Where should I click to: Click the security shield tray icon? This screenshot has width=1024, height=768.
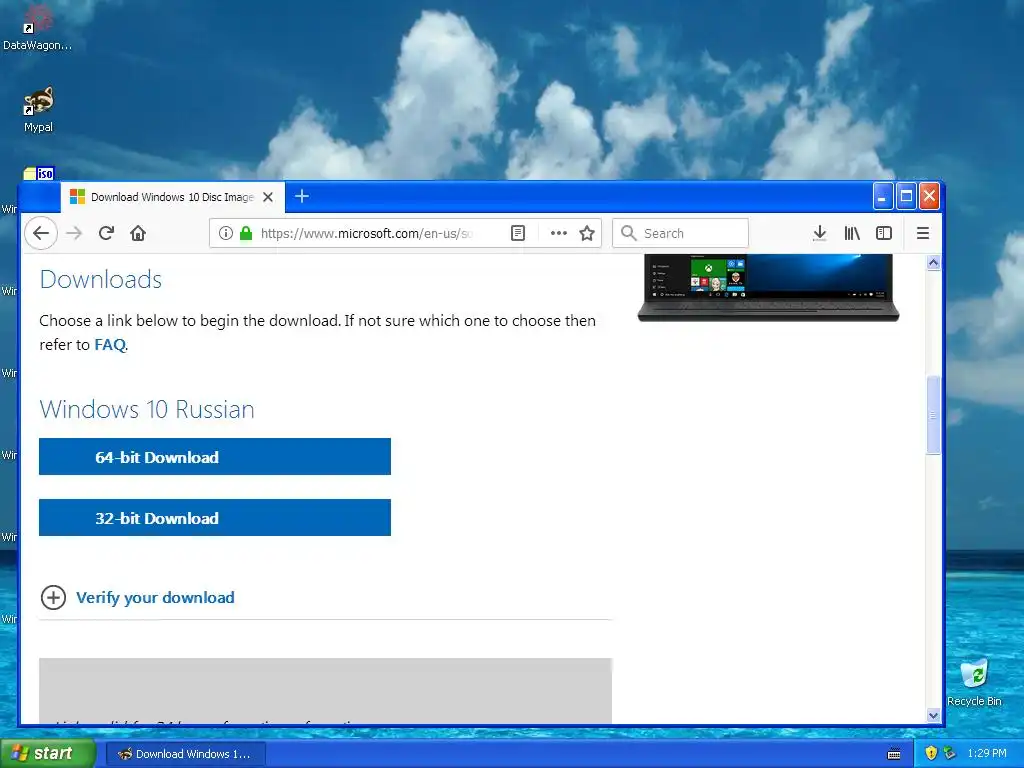[x=931, y=753]
